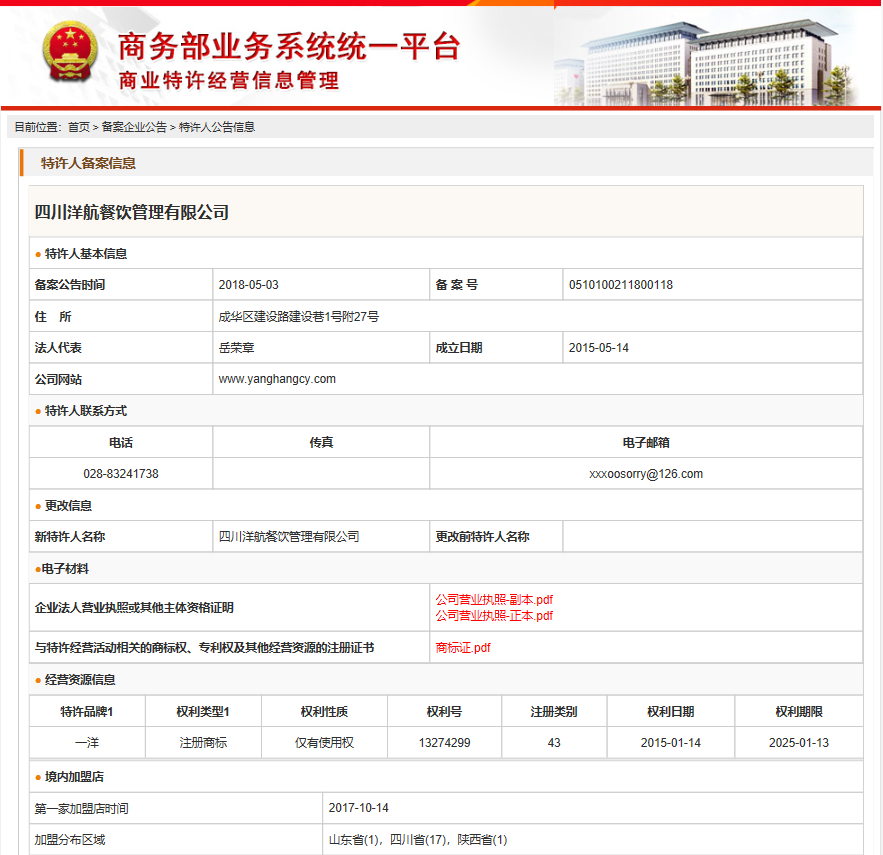The height and width of the screenshot is (855, 883).
Task: Click the national emblem logo in the header
Action: click(70, 51)
